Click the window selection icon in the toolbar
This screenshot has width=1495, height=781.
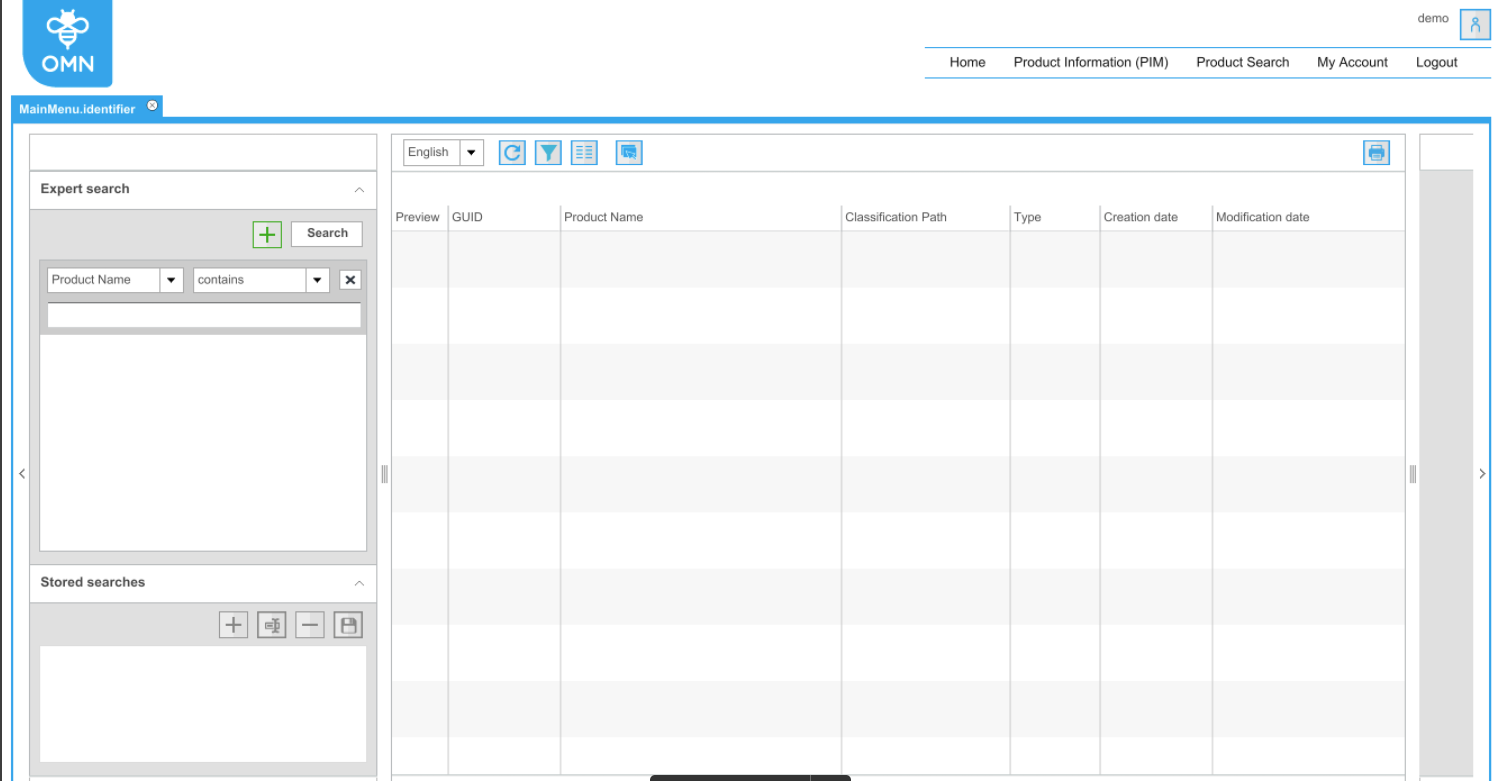point(628,152)
